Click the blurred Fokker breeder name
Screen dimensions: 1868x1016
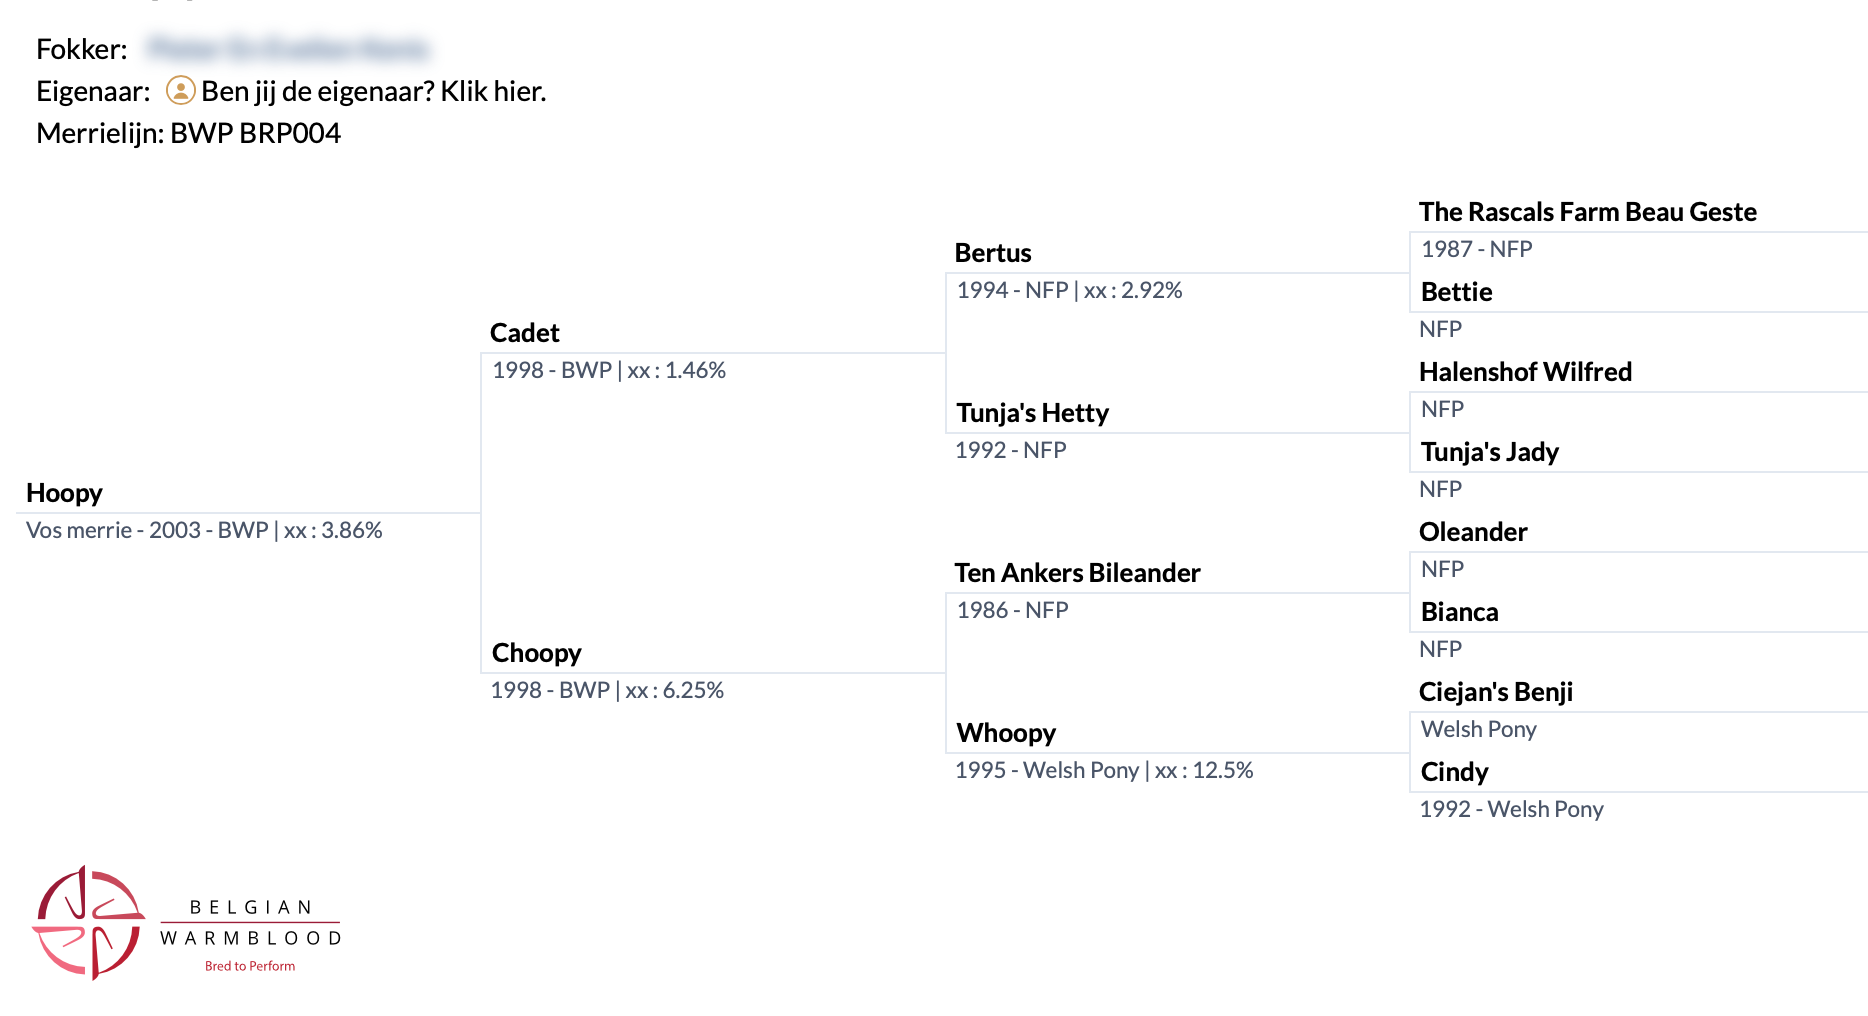pyautogui.click(x=287, y=48)
